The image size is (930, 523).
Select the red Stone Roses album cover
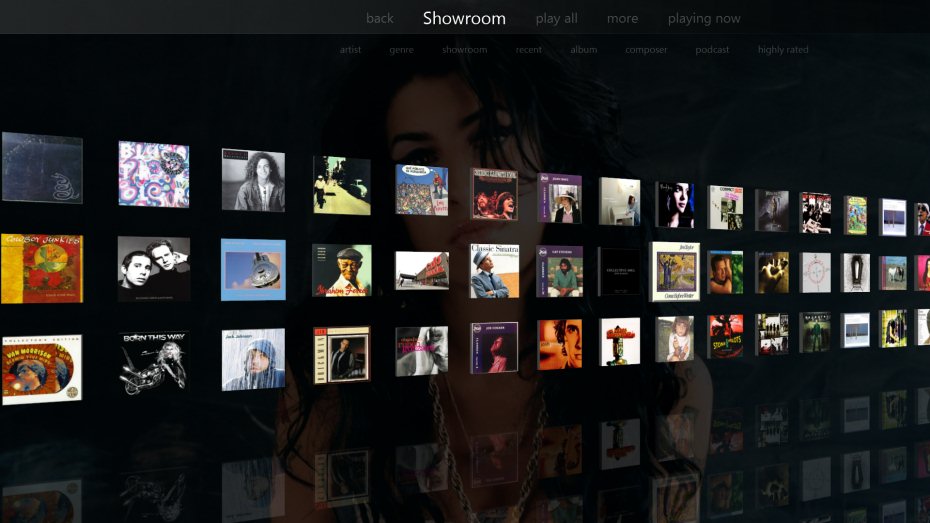[x=725, y=336]
